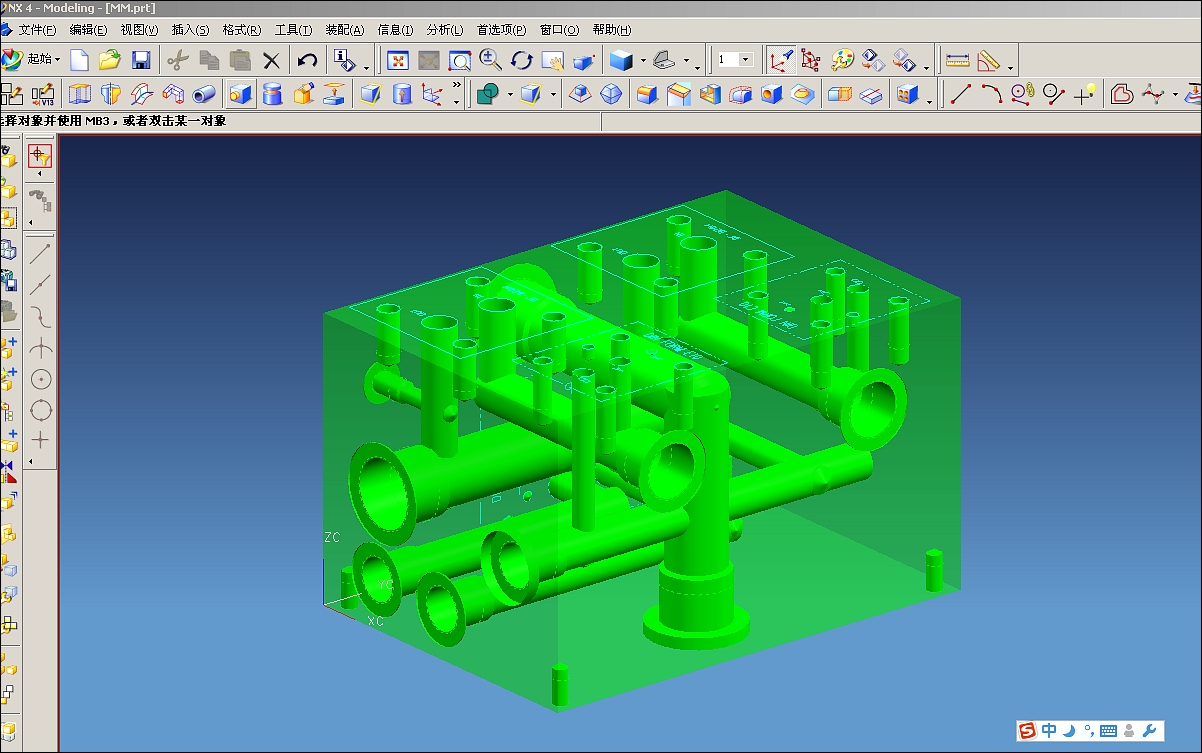Image resolution: width=1202 pixels, height=753 pixels.
Task: Expand the boolean unite dropdown arrow
Action: [x=509, y=94]
